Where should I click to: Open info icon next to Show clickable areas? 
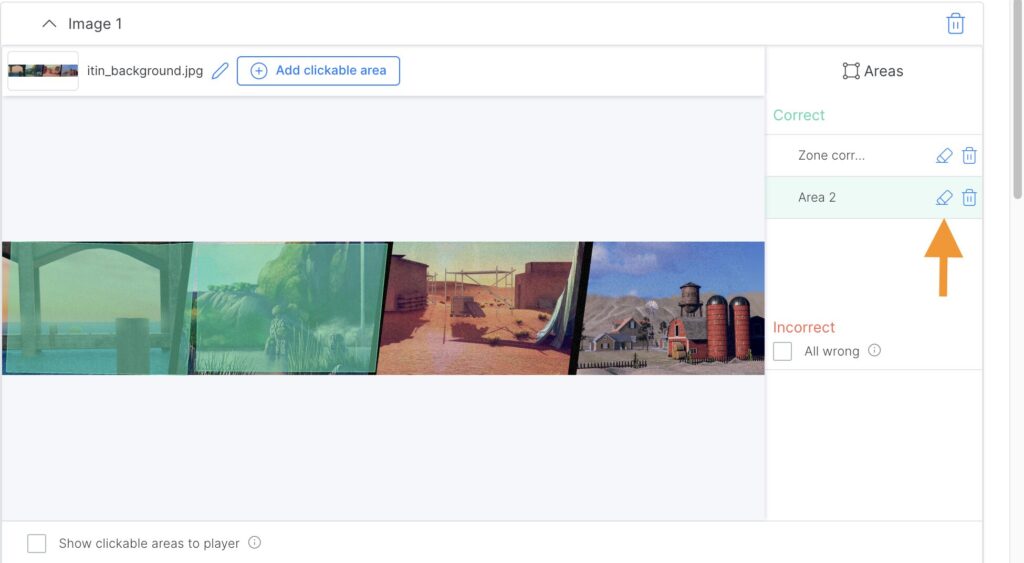click(254, 543)
